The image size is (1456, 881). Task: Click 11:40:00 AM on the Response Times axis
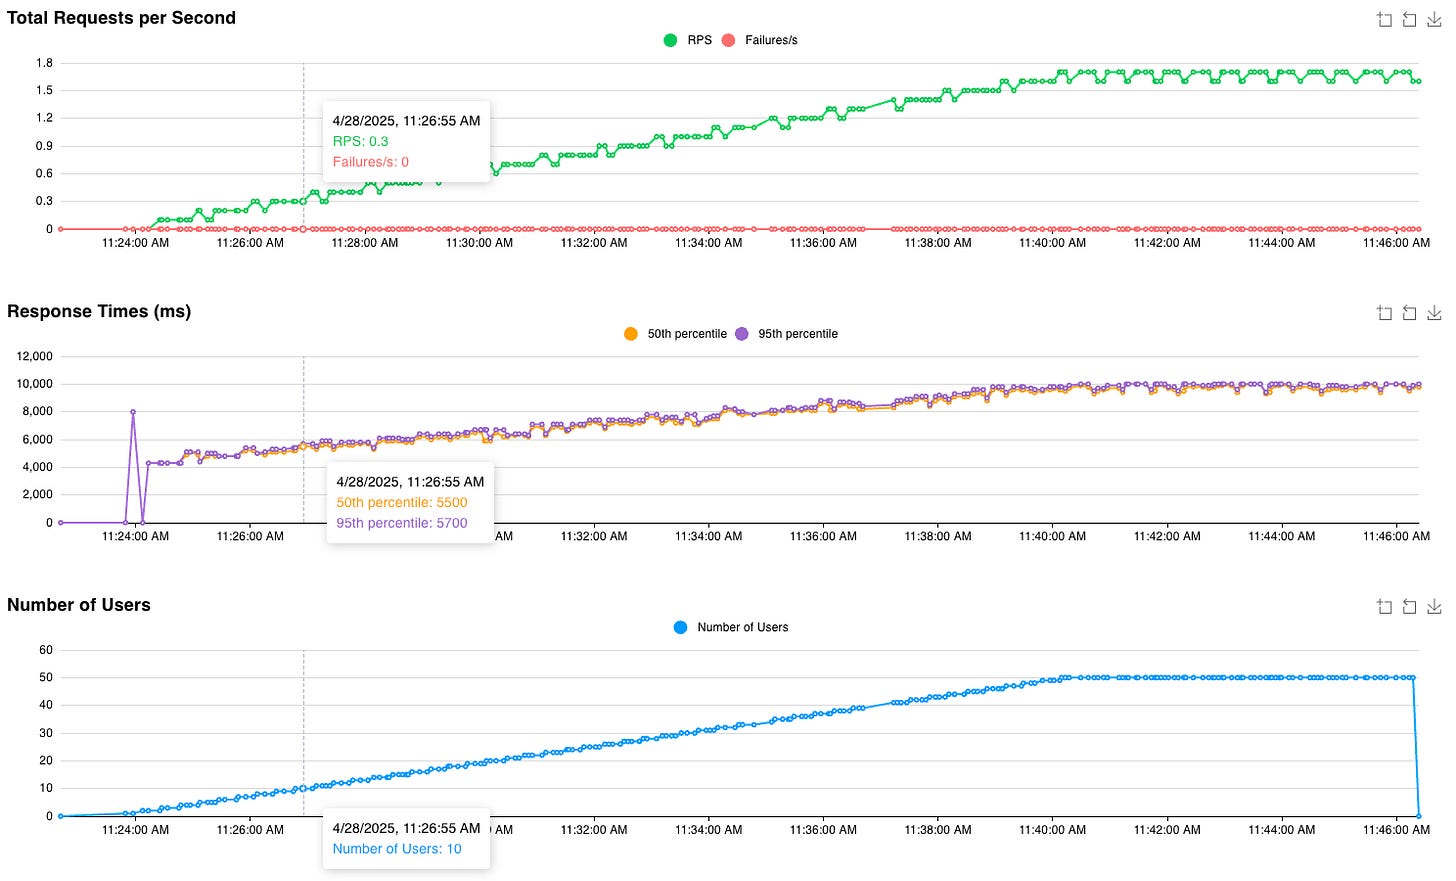point(1052,536)
